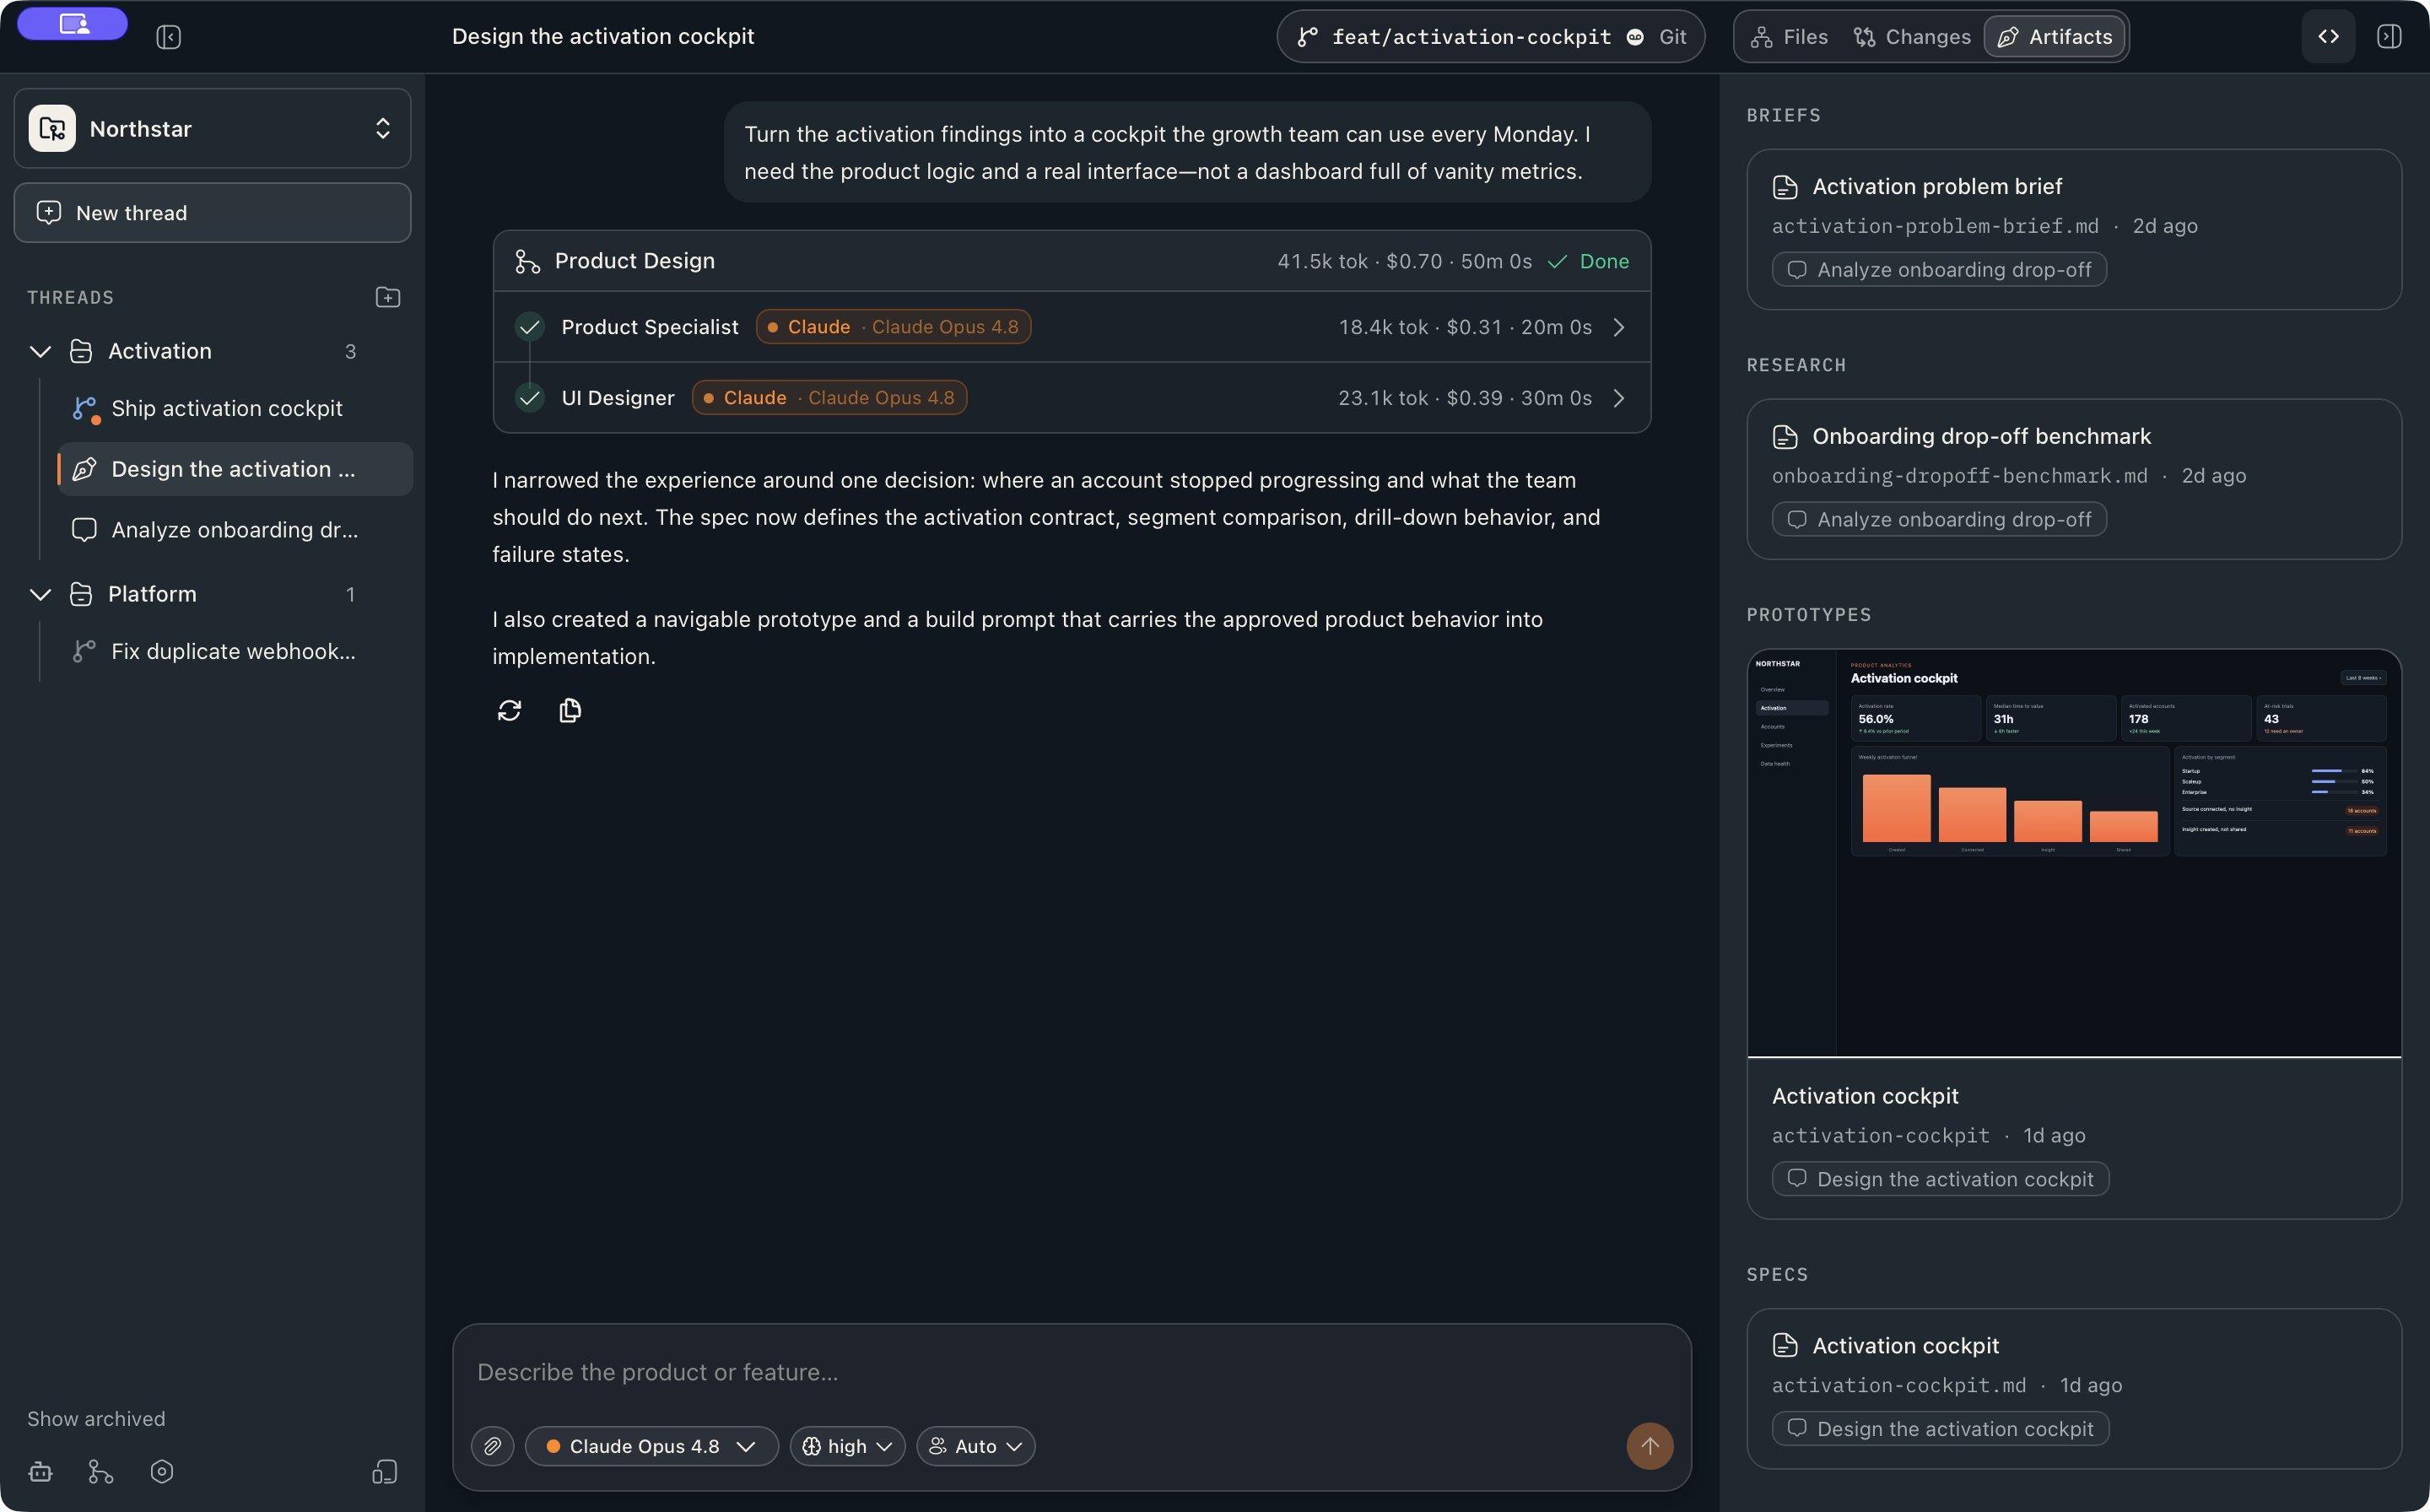Viewport: 2430px width, 1512px height.
Task: Click Analyze onboarding drop-off chip under Activation problem brief
Action: point(1939,270)
